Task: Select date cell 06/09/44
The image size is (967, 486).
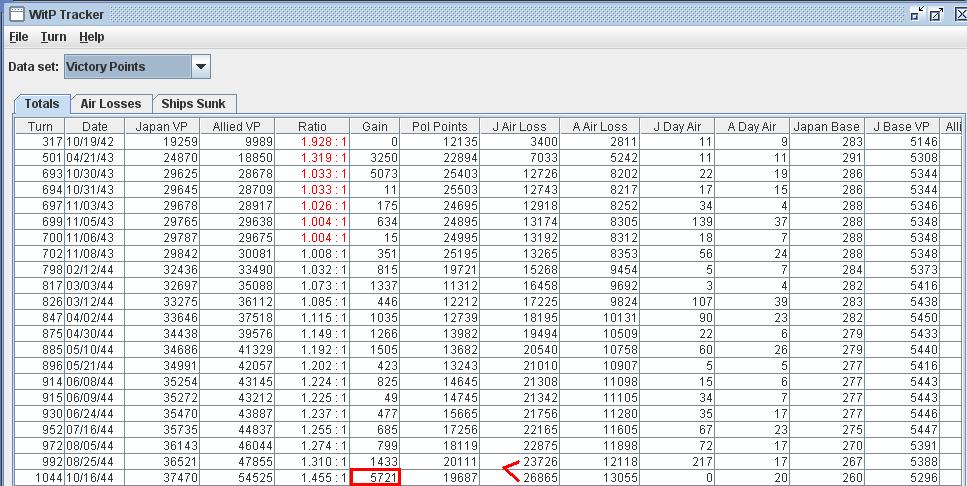Action: (x=94, y=398)
